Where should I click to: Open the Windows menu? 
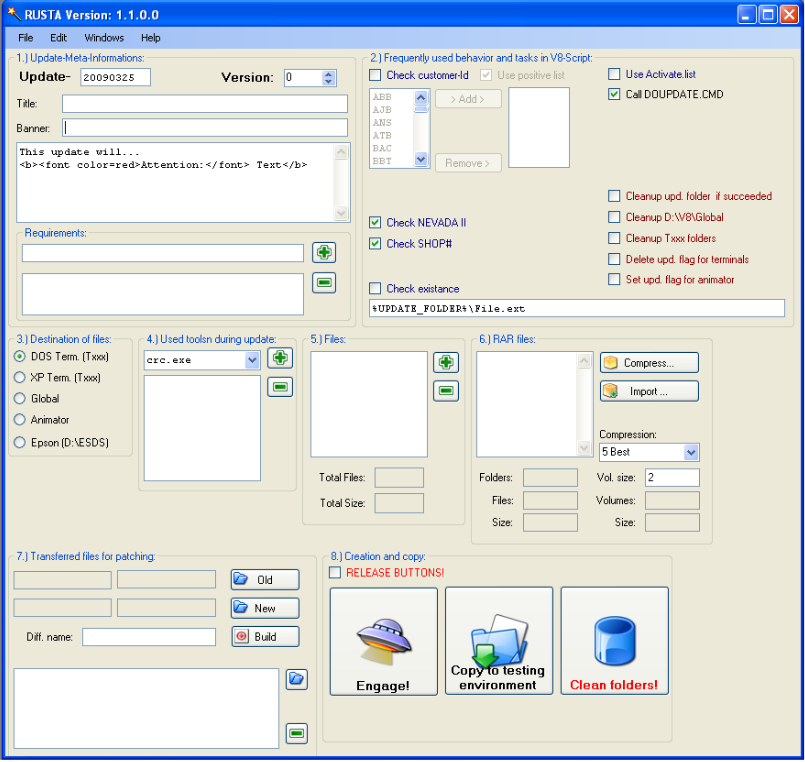104,38
